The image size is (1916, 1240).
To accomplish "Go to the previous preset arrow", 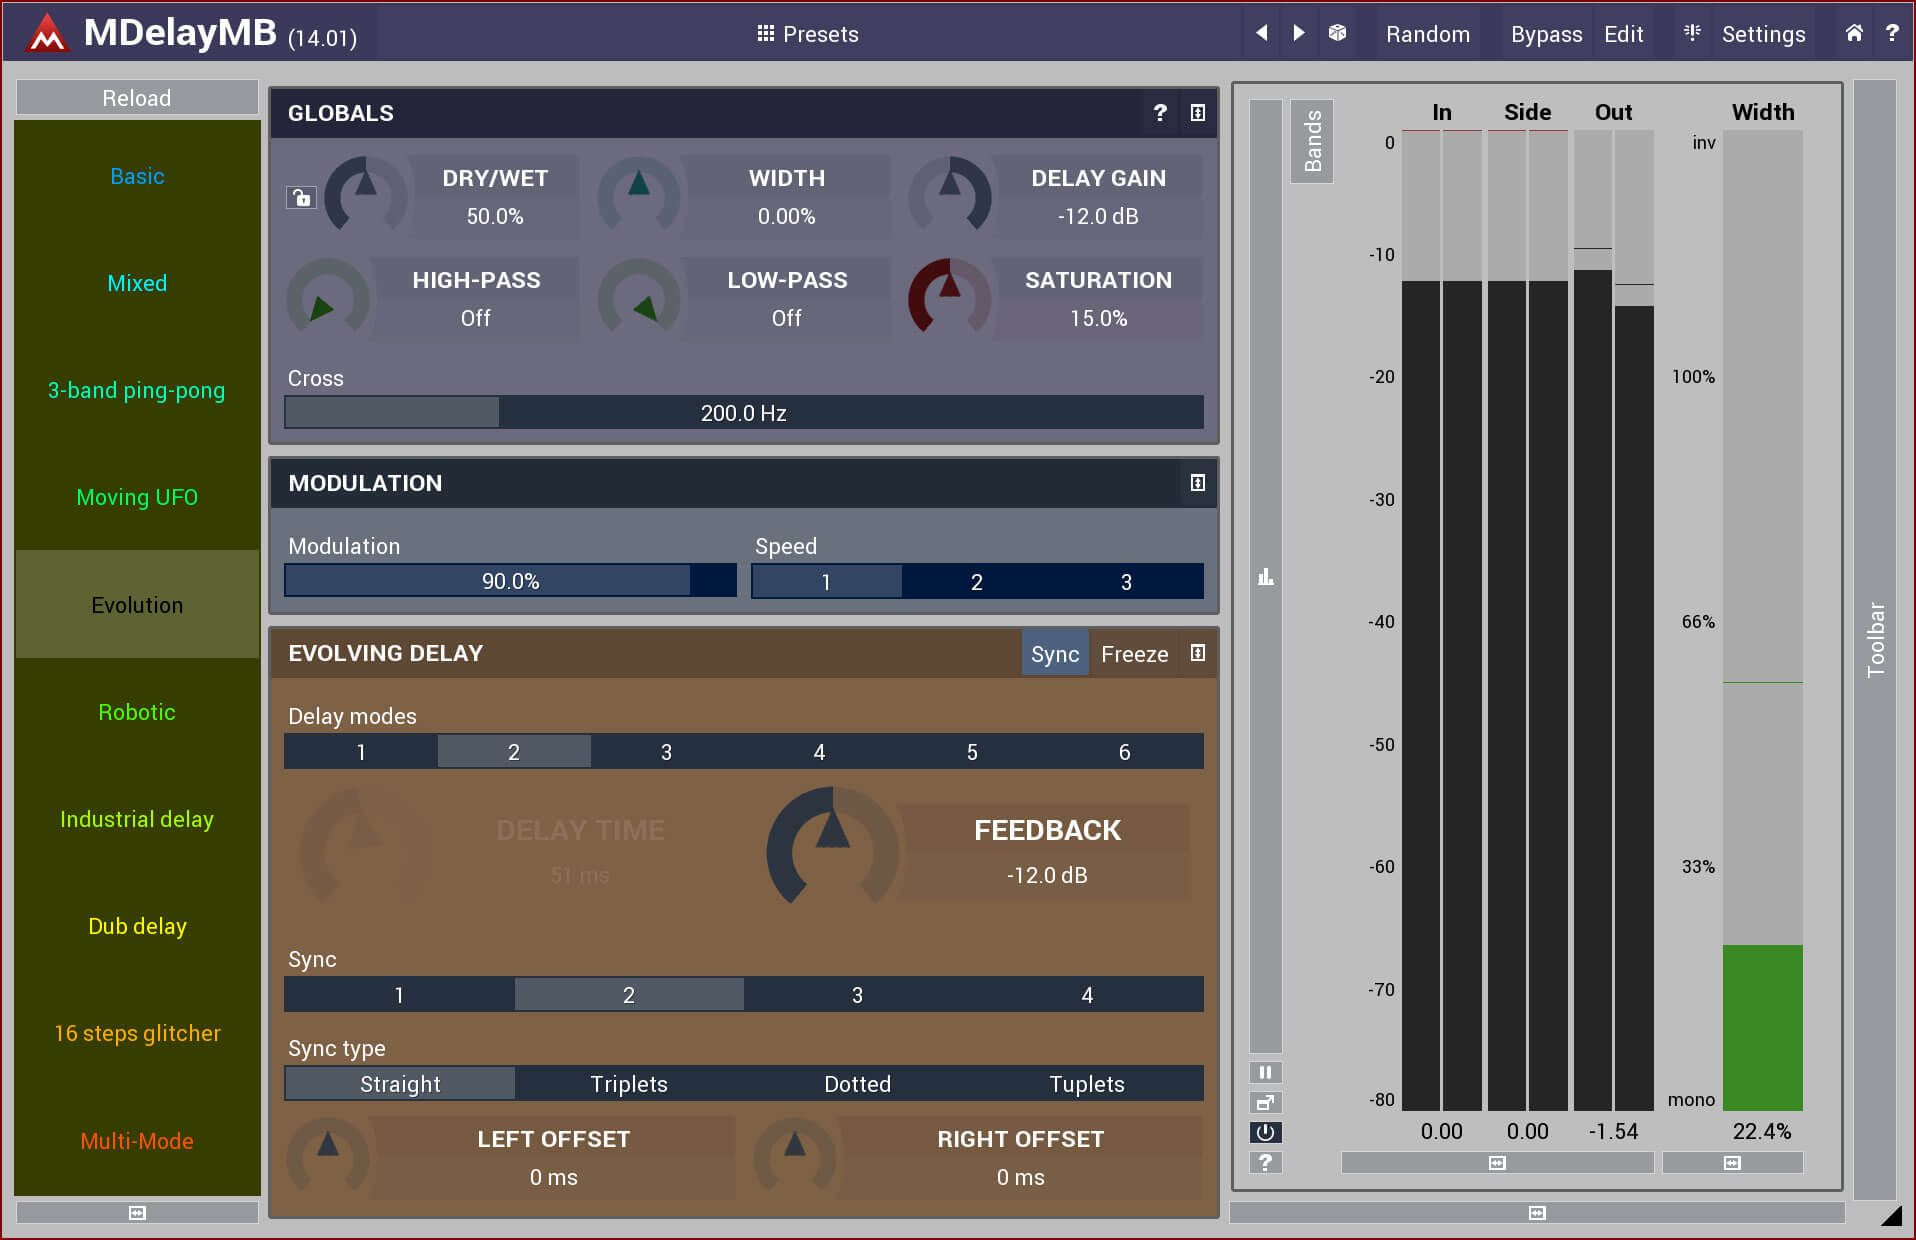I will [x=1262, y=33].
